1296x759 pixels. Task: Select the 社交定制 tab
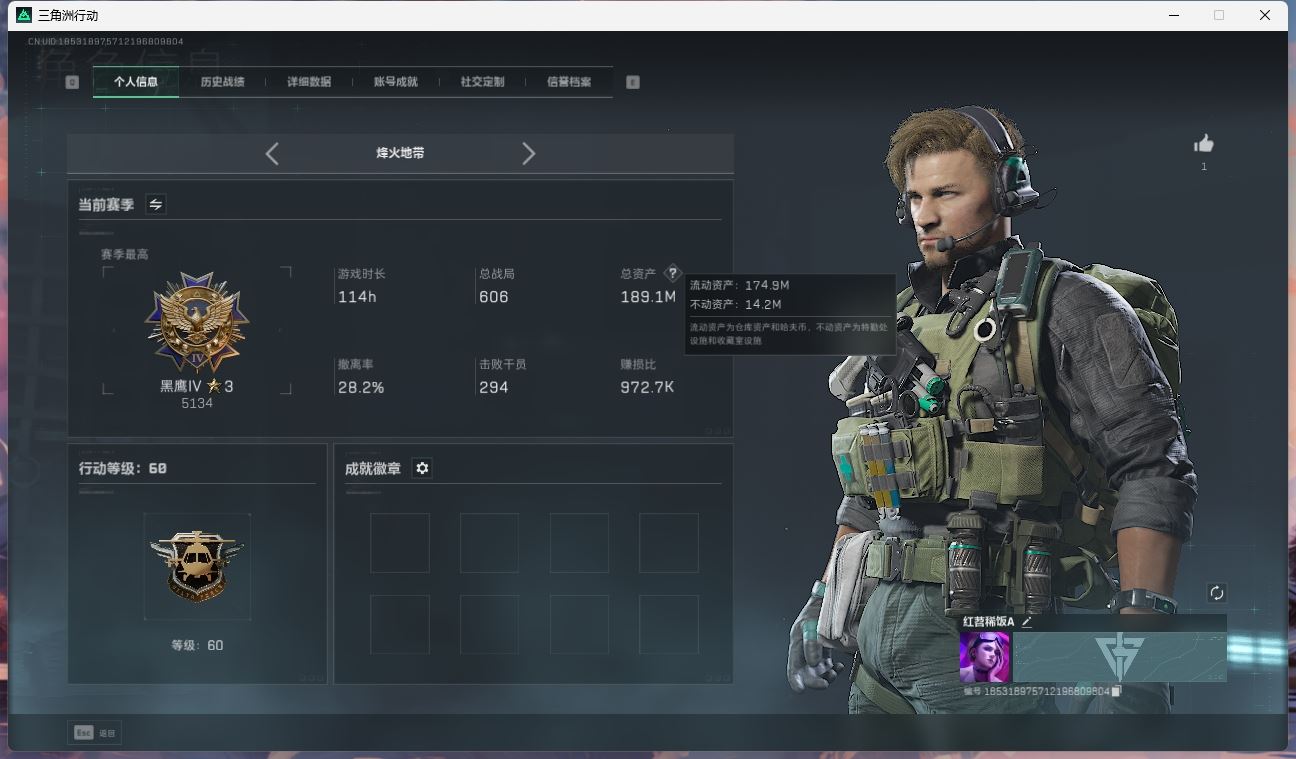pyautogui.click(x=482, y=82)
